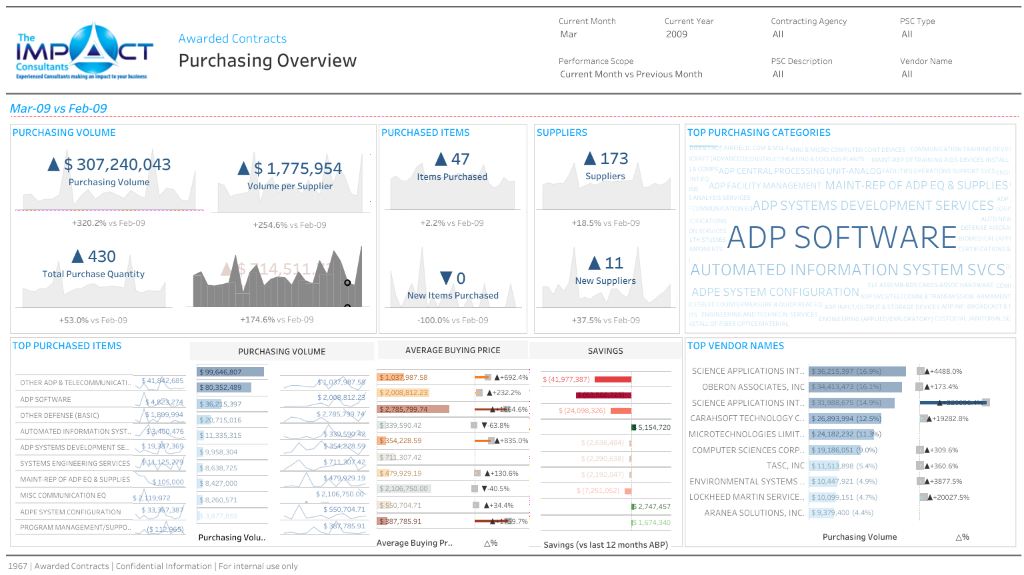Screen dimensions: 1024x575
Task: Click the up triangle beside +309.6%
Action: pyautogui.click(x=927, y=450)
